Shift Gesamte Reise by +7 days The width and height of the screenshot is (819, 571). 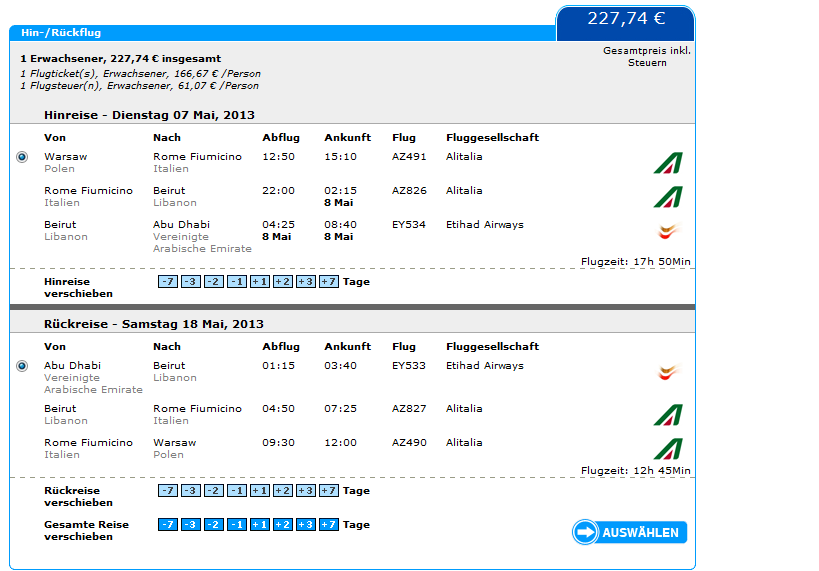pyautogui.click(x=329, y=525)
